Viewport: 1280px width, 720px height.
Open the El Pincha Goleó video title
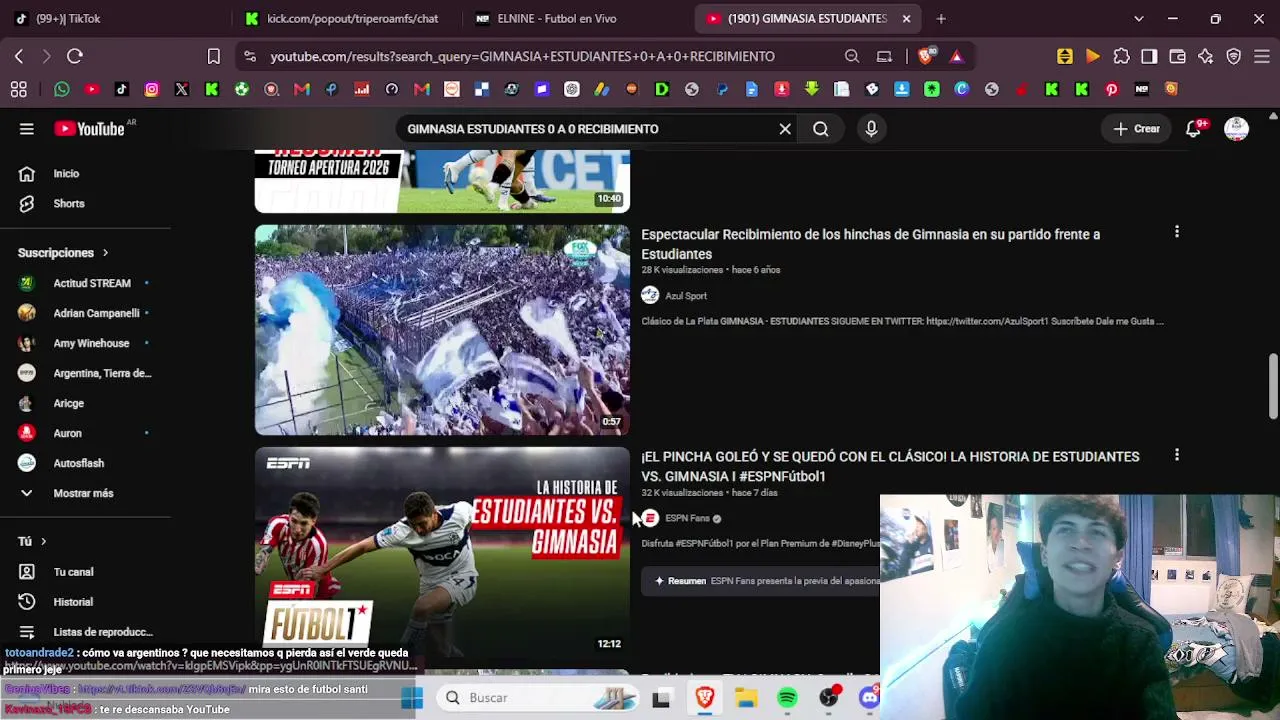point(890,466)
